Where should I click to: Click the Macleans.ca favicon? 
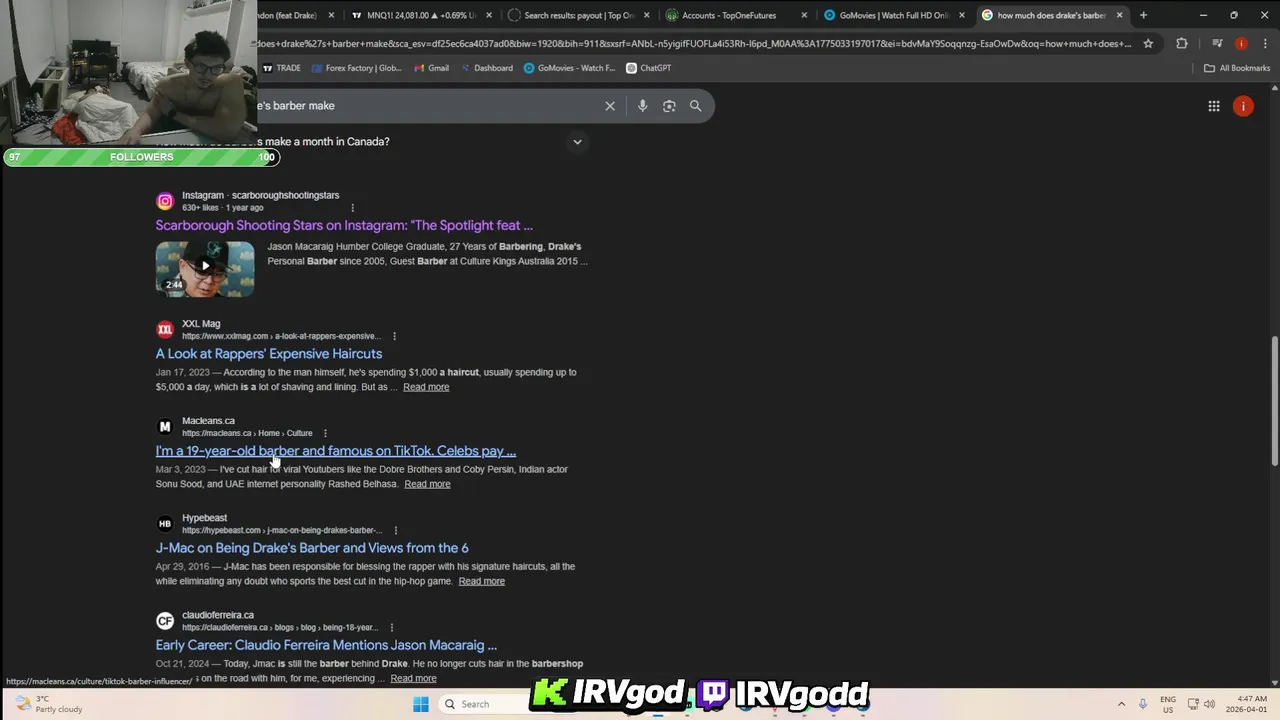[165, 426]
